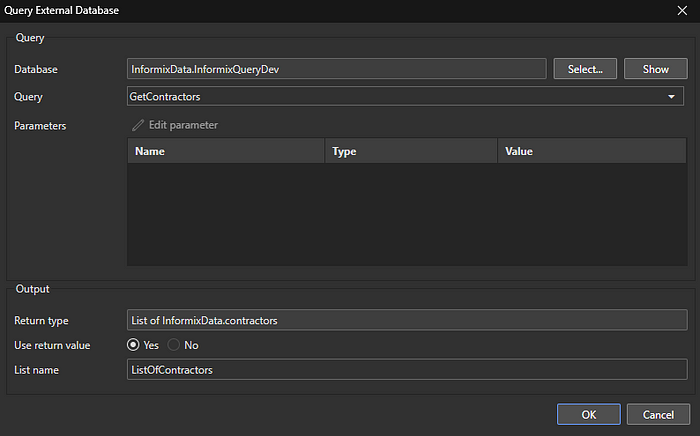Image resolution: width=700 pixels, height=436 pixels.
Task: Select Yes for Use return value
Action: pyautogui.click(x=134, y=345)
